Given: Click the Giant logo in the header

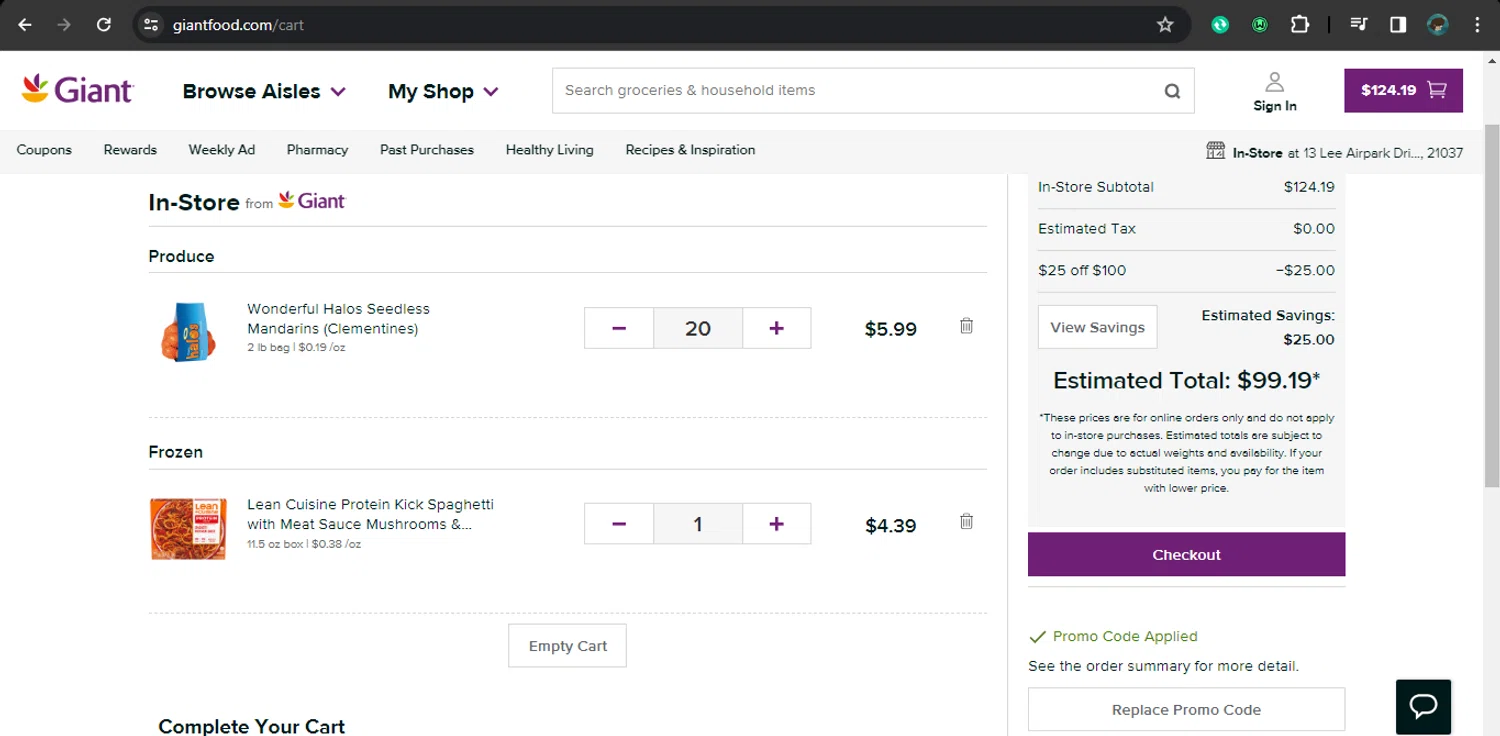Looking at the screenshot, I should [x=77, y=90].
